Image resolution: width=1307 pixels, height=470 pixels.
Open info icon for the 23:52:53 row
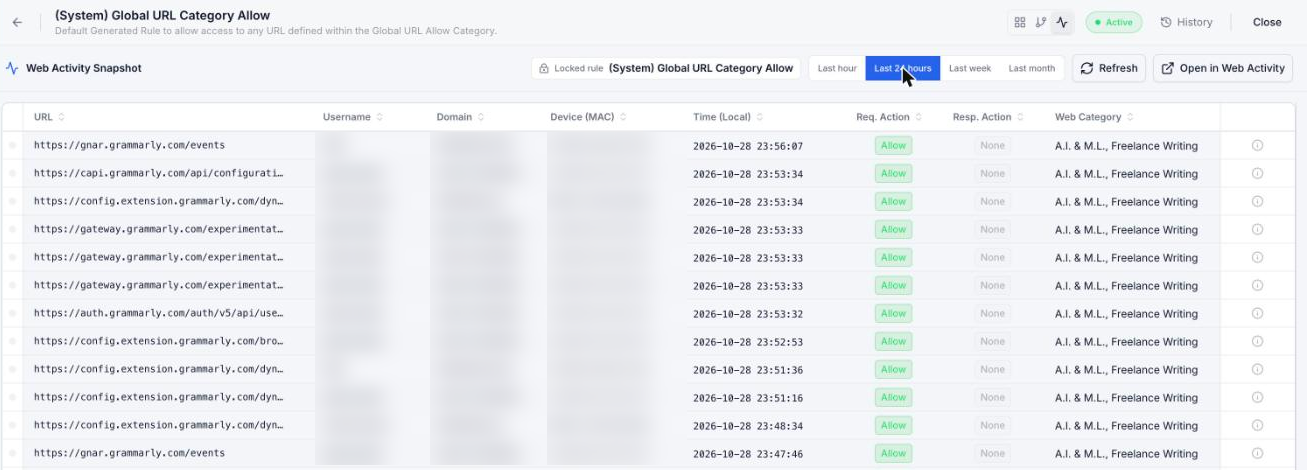tap(1257, 341)
